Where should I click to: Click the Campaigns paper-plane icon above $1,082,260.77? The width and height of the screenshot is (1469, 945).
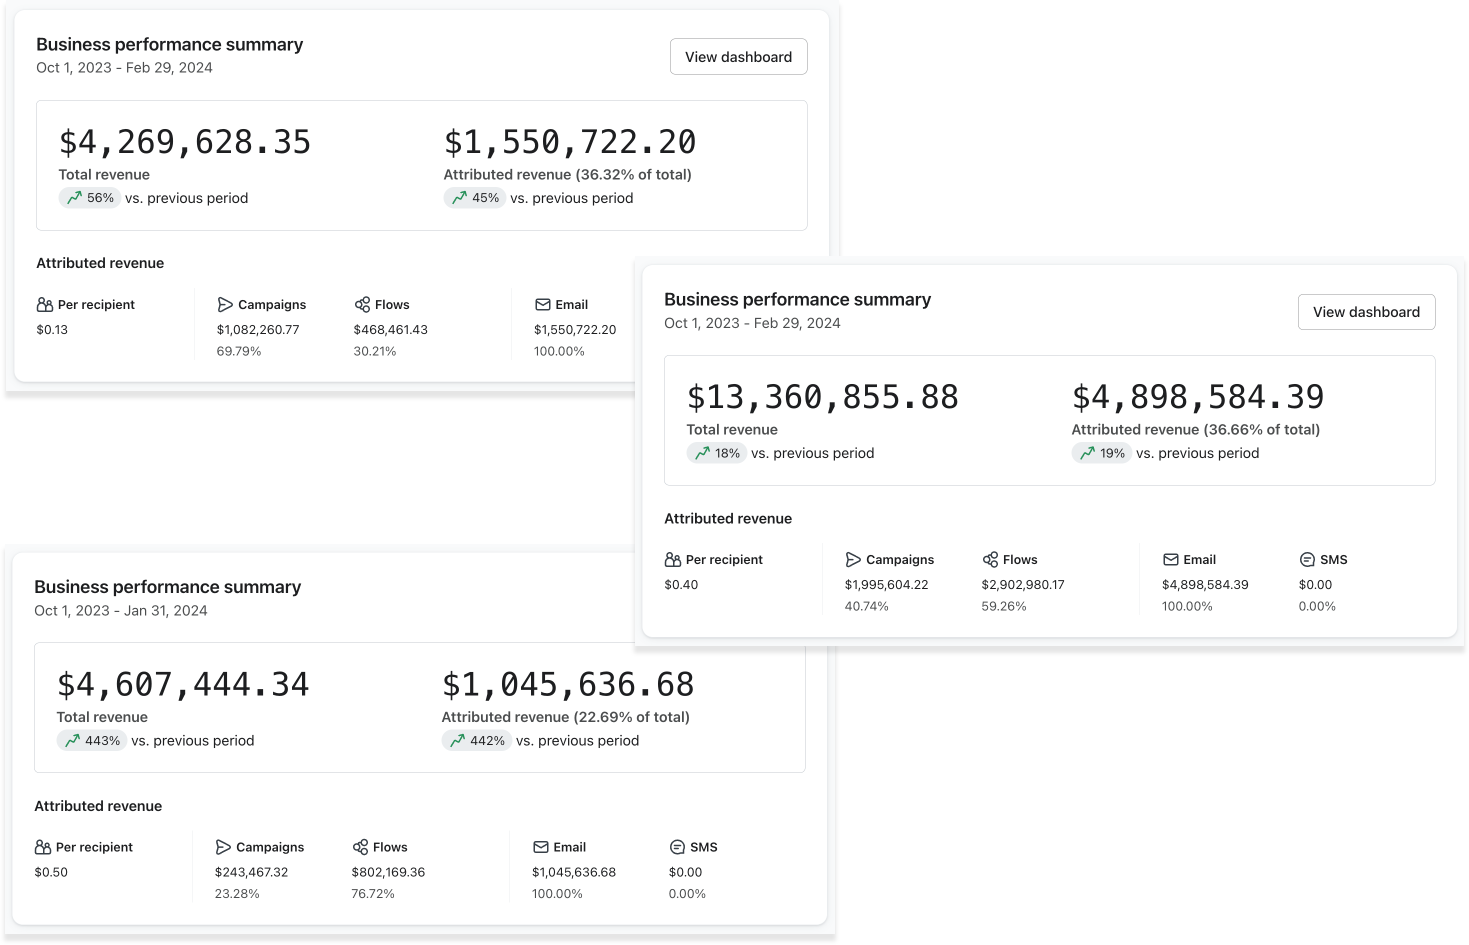225,305
